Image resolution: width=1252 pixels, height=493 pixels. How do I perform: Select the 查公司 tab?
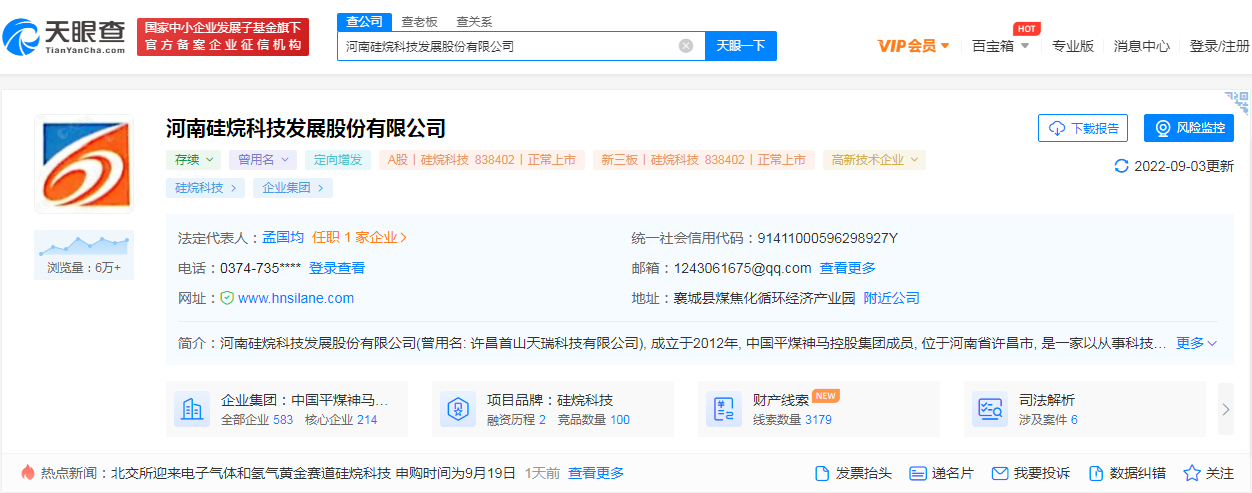coord(363,21)
